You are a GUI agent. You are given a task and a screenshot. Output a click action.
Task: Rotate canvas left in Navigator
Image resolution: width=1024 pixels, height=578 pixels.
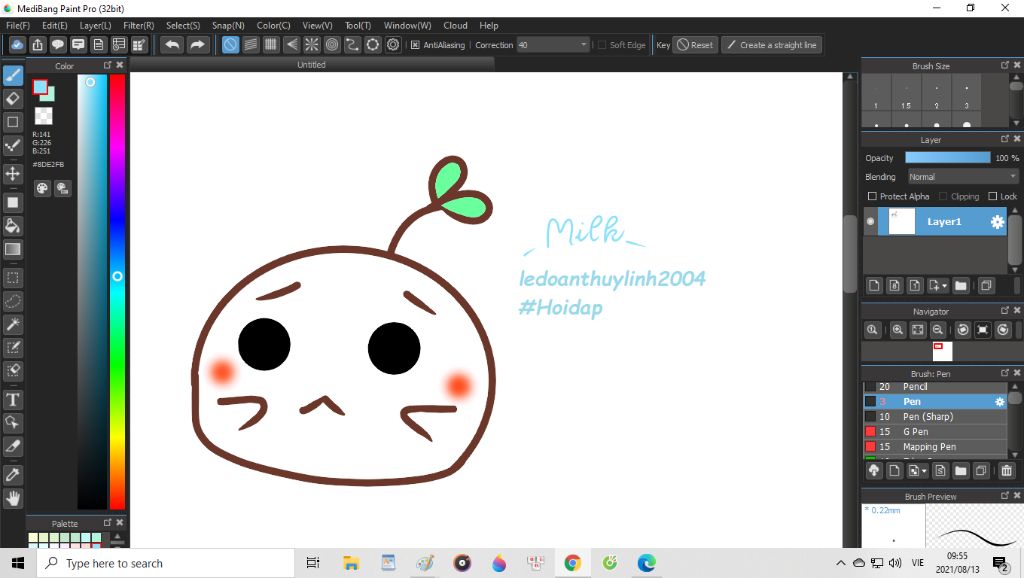(963, 330)
